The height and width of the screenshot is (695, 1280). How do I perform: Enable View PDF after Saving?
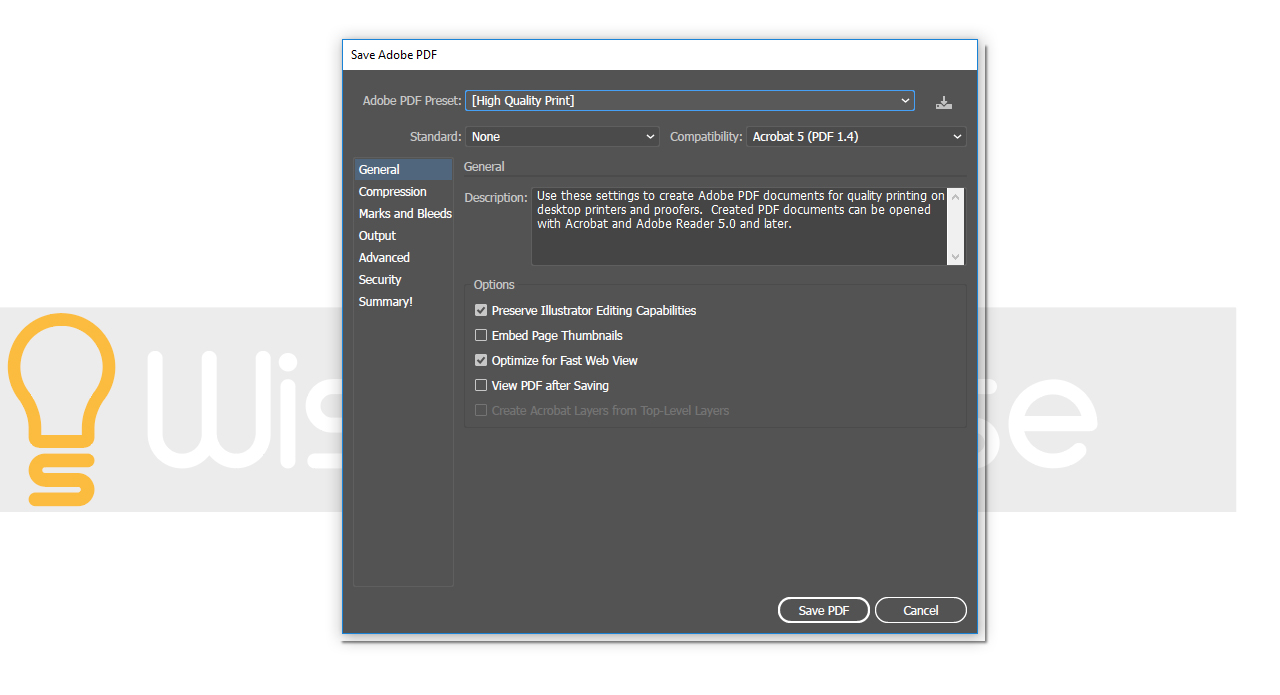(x=481, y=386)
